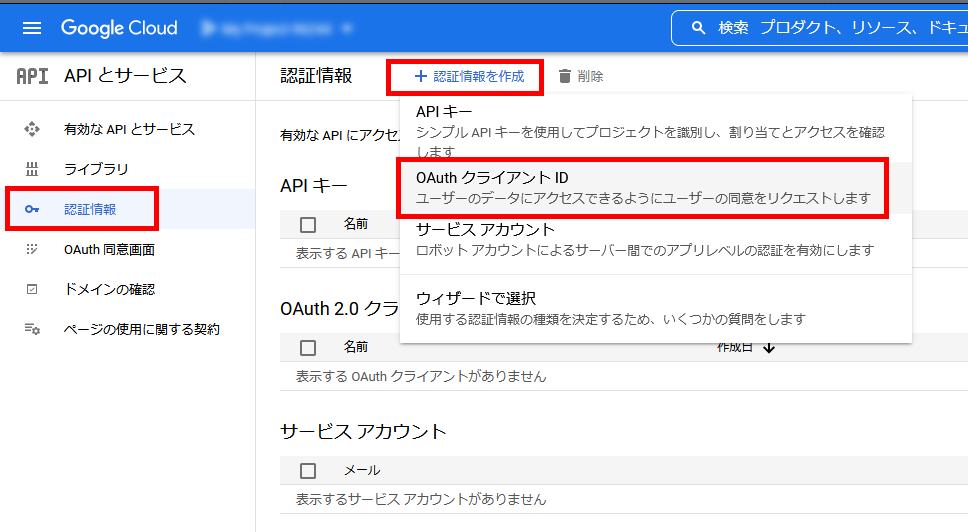Click the OAuth 同意画面 dots icon
The image size is (968, 532).
(x=32, y=249)
